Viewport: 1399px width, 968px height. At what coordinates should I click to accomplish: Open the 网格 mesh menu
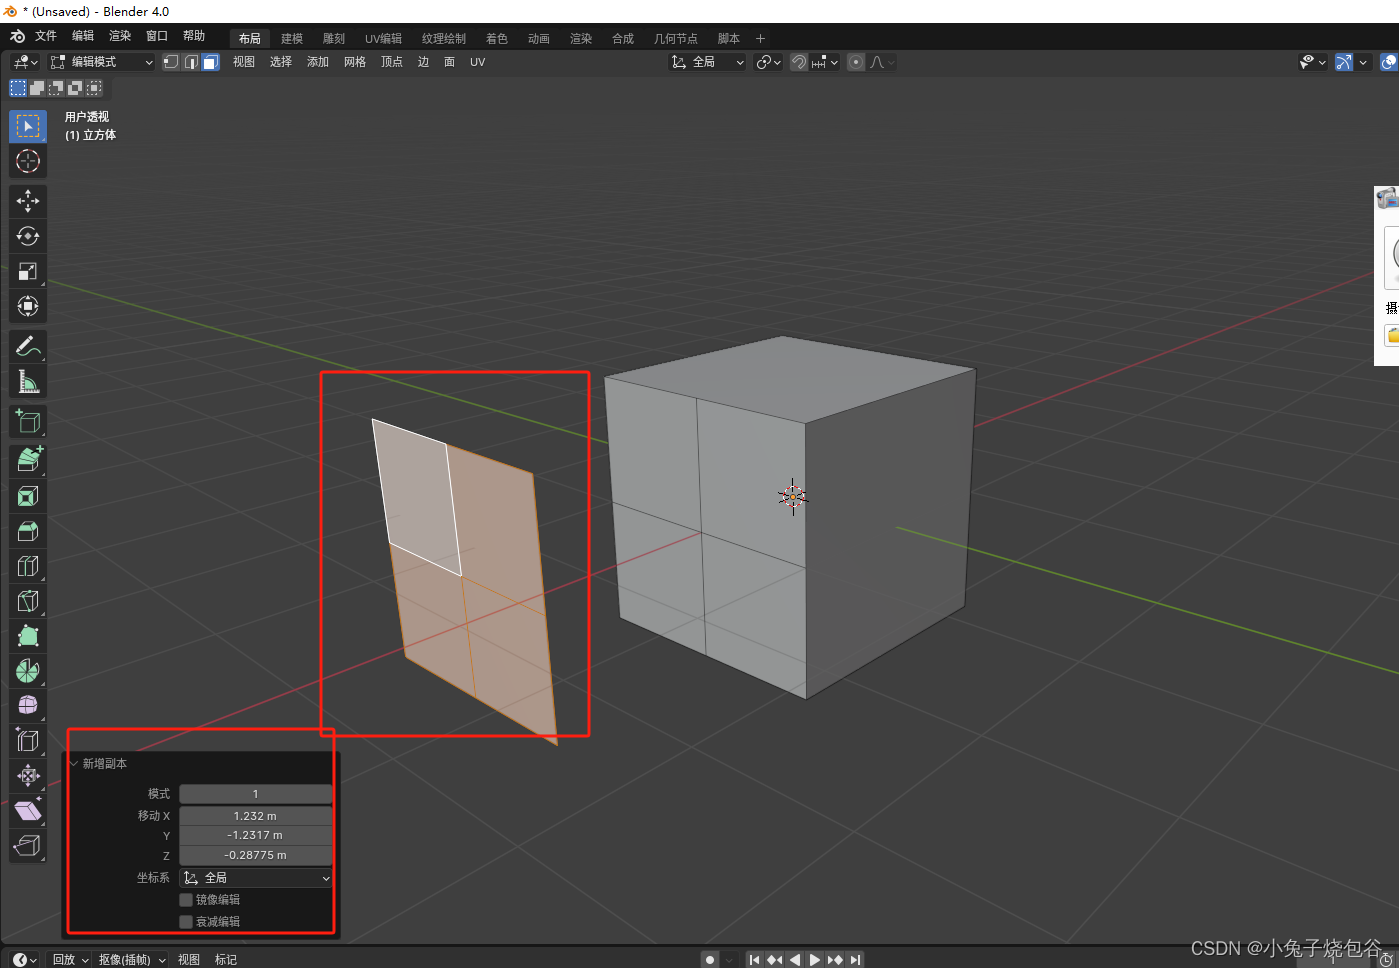[x=355, y=62]
